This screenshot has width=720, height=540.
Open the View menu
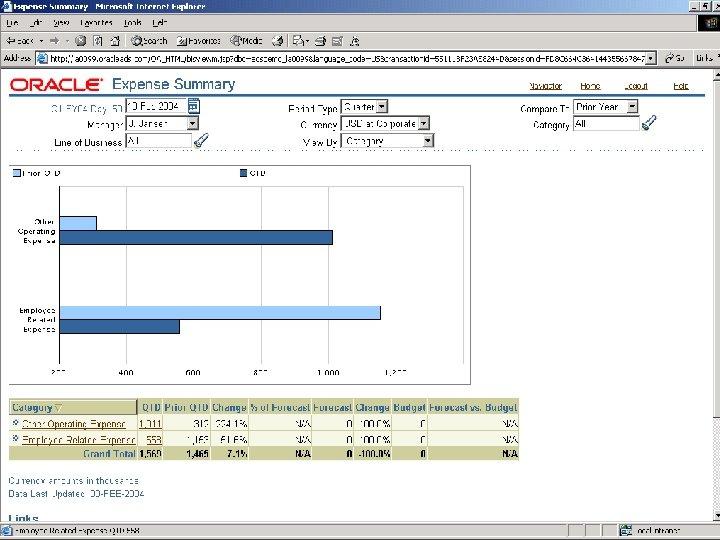(61, 22)
